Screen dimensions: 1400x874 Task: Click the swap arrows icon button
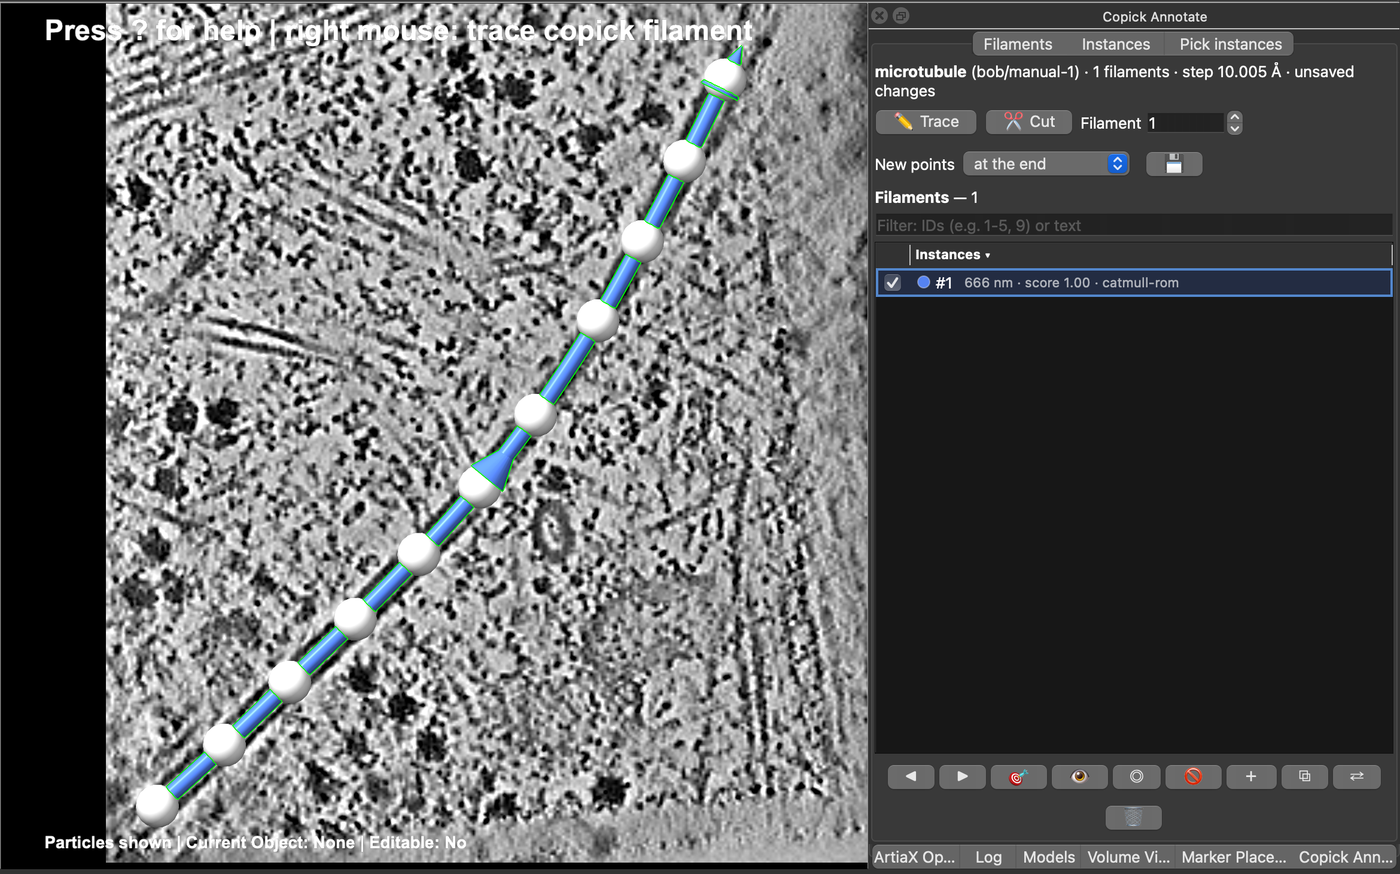coord(1357,776)
